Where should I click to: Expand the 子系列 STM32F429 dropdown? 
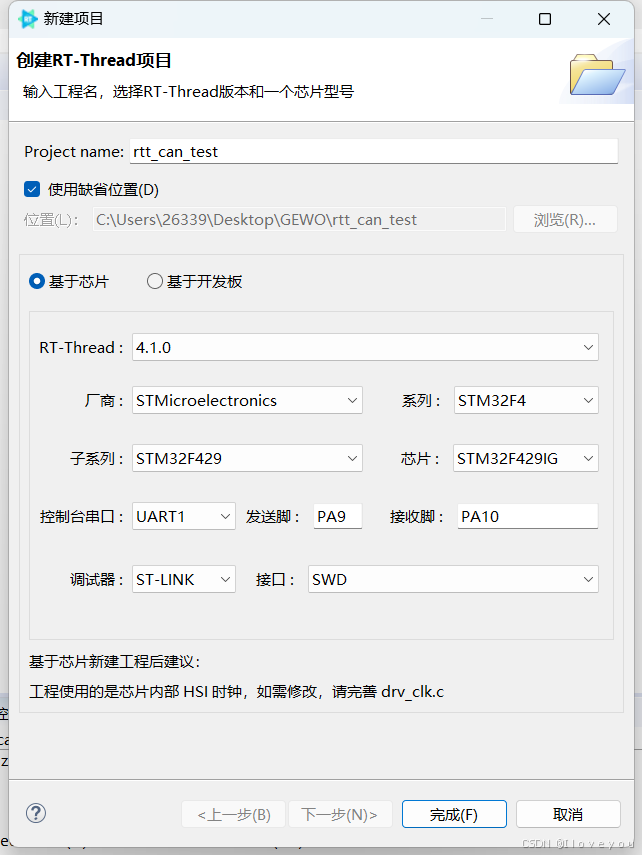tap(247, 458)
